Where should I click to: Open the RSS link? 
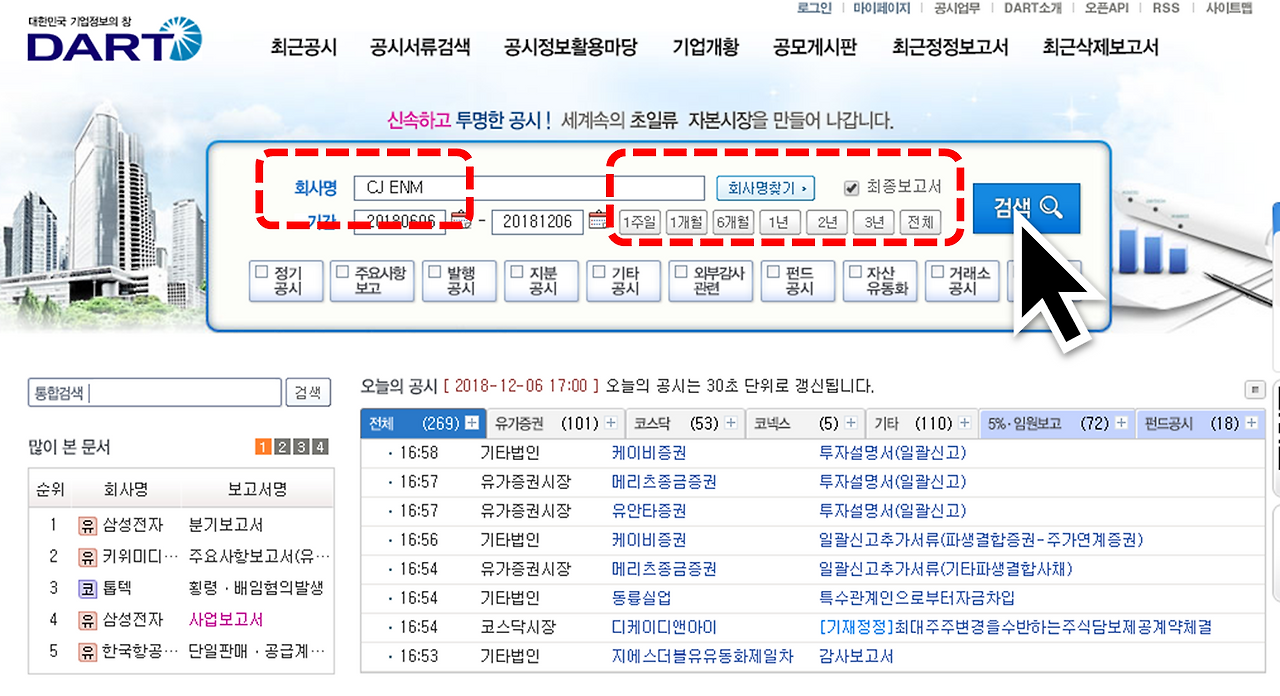click(1166, 8)
